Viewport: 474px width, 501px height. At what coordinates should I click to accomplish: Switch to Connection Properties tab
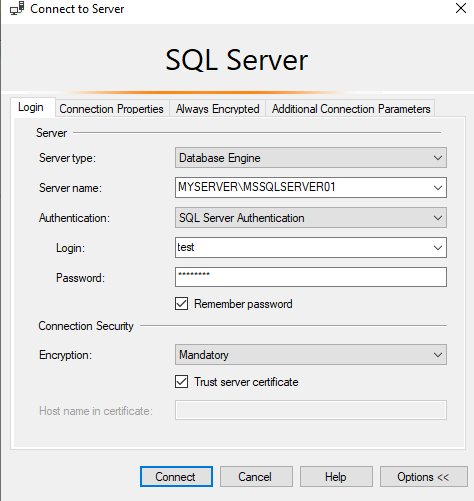[112, 109]
